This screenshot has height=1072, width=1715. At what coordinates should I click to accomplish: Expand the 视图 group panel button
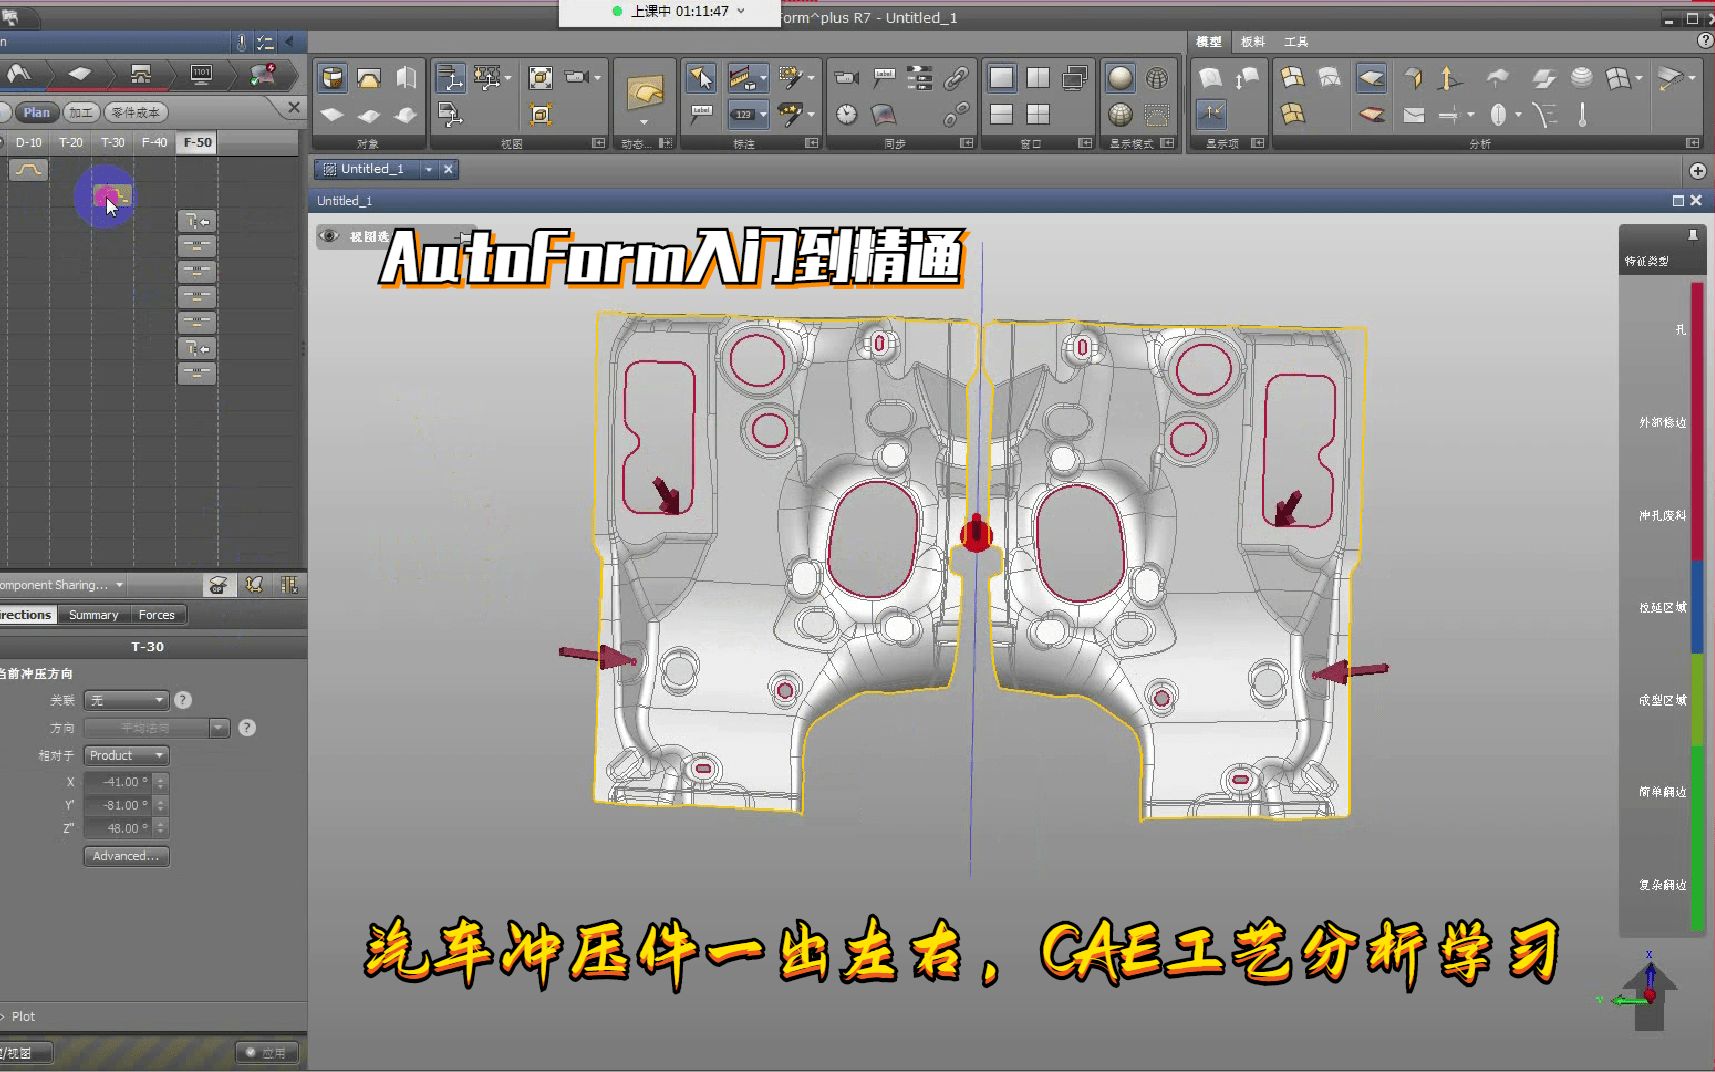[598, 144]
